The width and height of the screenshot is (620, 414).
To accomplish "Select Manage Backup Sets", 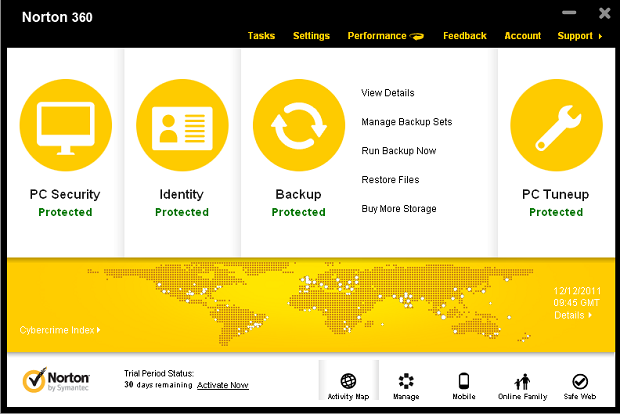I will point(406,122).
